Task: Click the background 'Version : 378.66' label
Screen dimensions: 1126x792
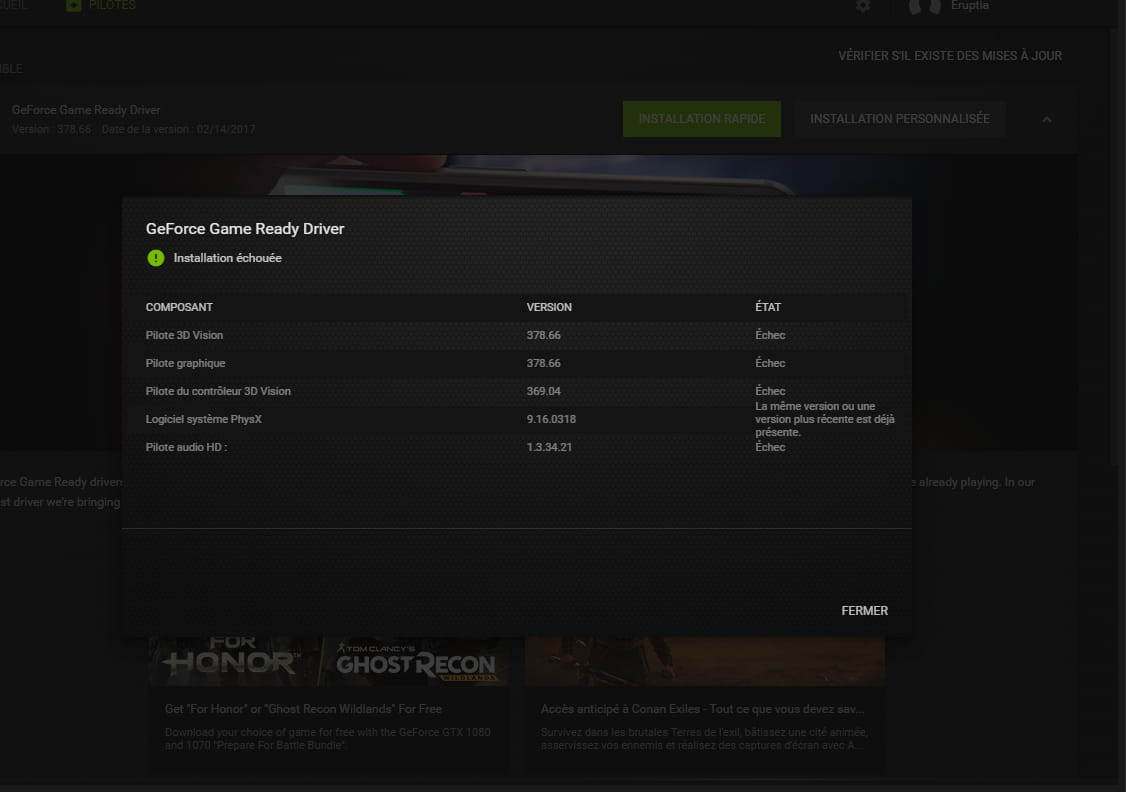Action: pos(52,129)
